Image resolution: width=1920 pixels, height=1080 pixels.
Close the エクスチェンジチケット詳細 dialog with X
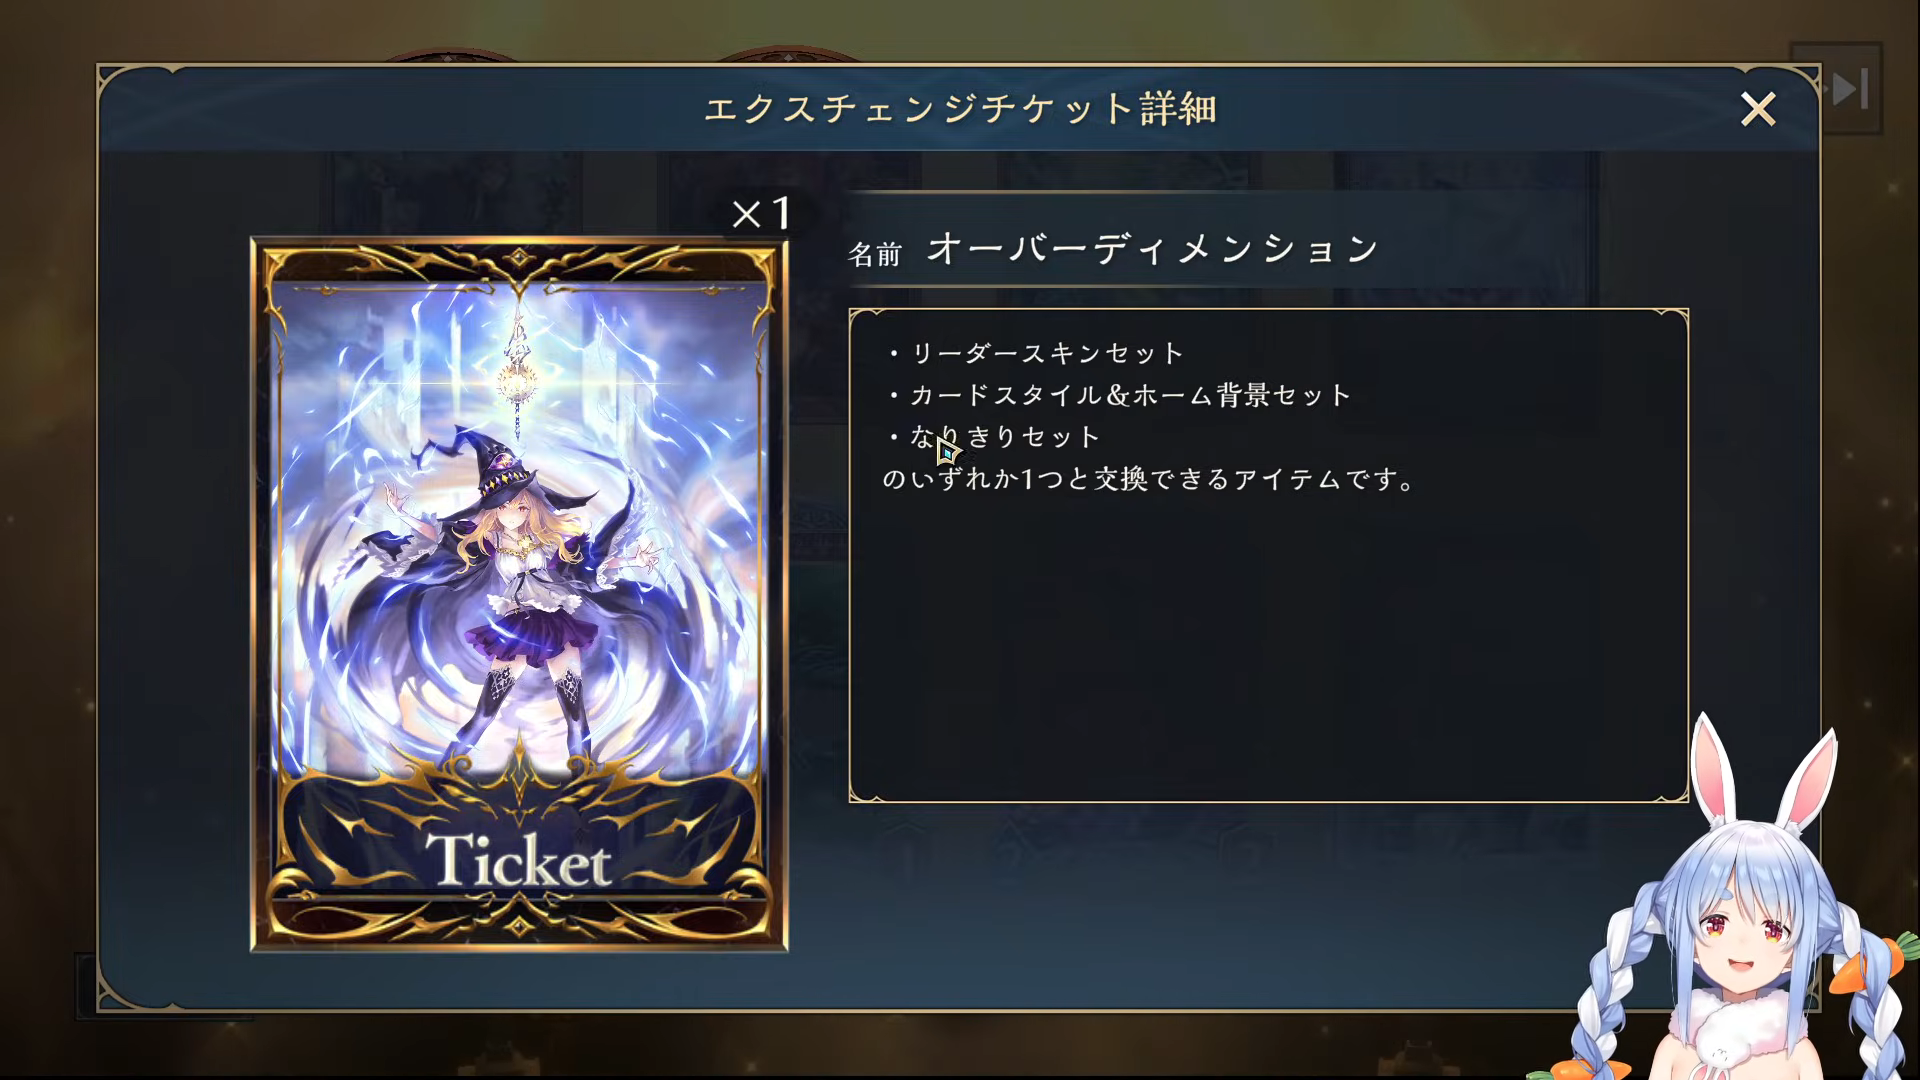click(x=1758, y=109)
